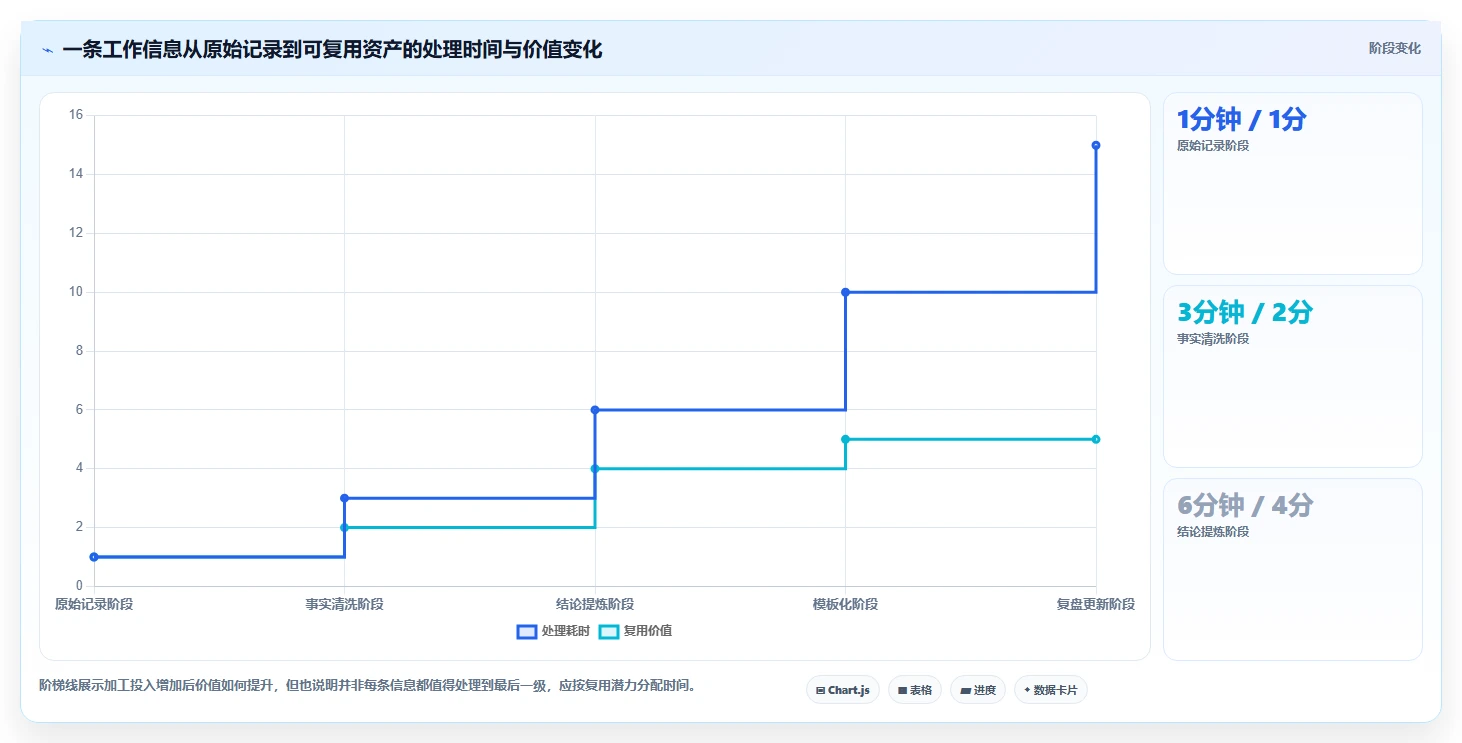Click the y-axis value 10
Screen dimensions: 1462x743
[76, 292]
